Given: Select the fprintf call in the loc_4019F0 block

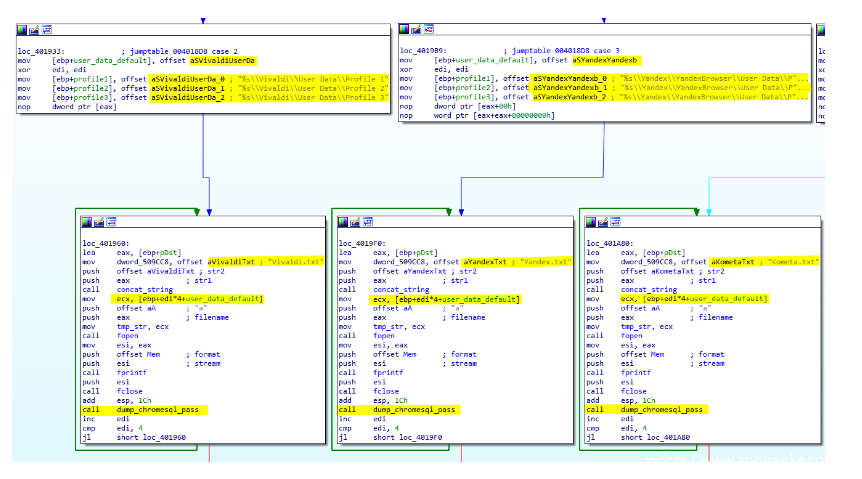Looking at the screenshot, I should click(x=387, y=372).
